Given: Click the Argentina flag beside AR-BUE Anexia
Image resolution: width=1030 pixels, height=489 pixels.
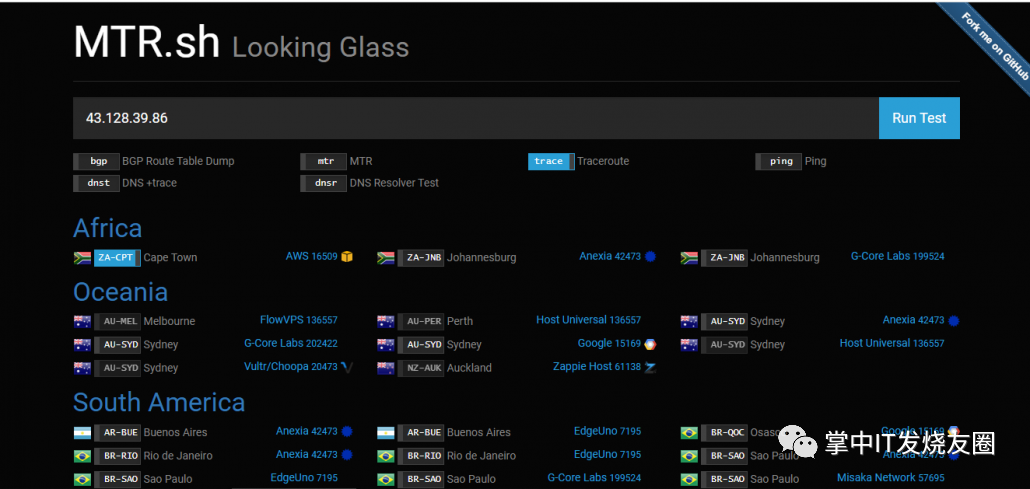Looking at the screenshot, I should tap(82, 432).
